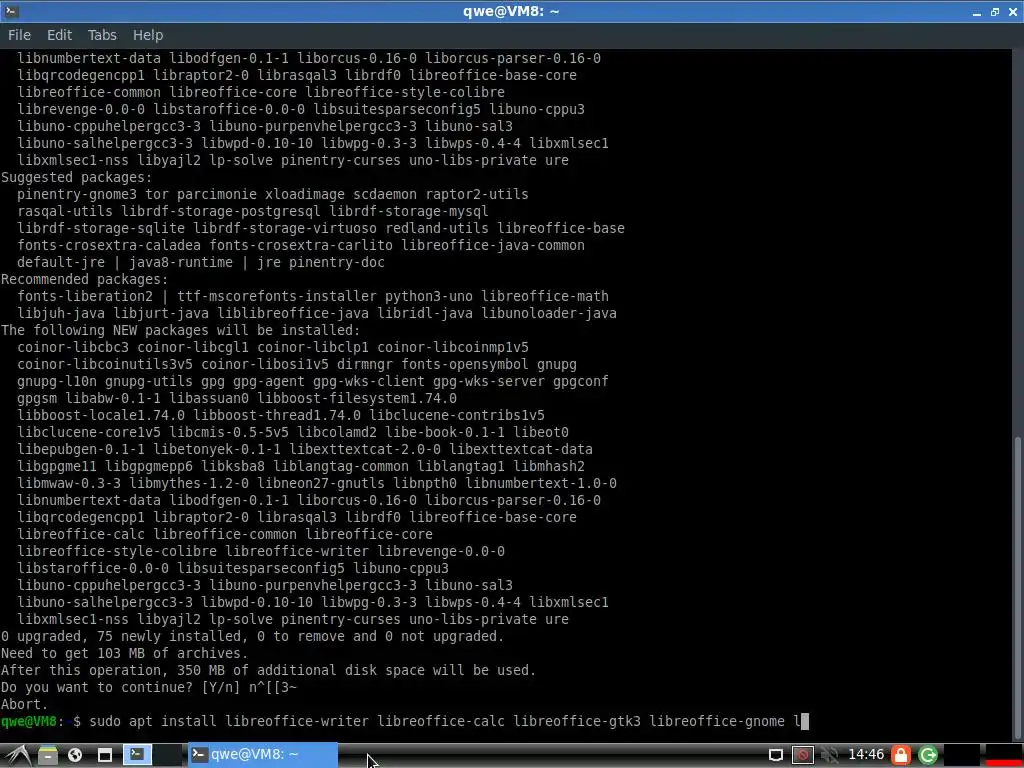Switch to the highlighted desktop pager with terminal
The image size is (1024, 768).
[138, 755]
